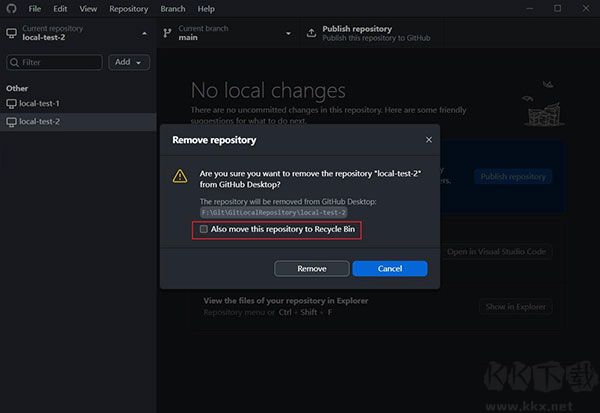Check Also move this repository to Recycle Bin
Image resolution: width=600 pixels, height=413 pixels.
[x=204, y=229]
